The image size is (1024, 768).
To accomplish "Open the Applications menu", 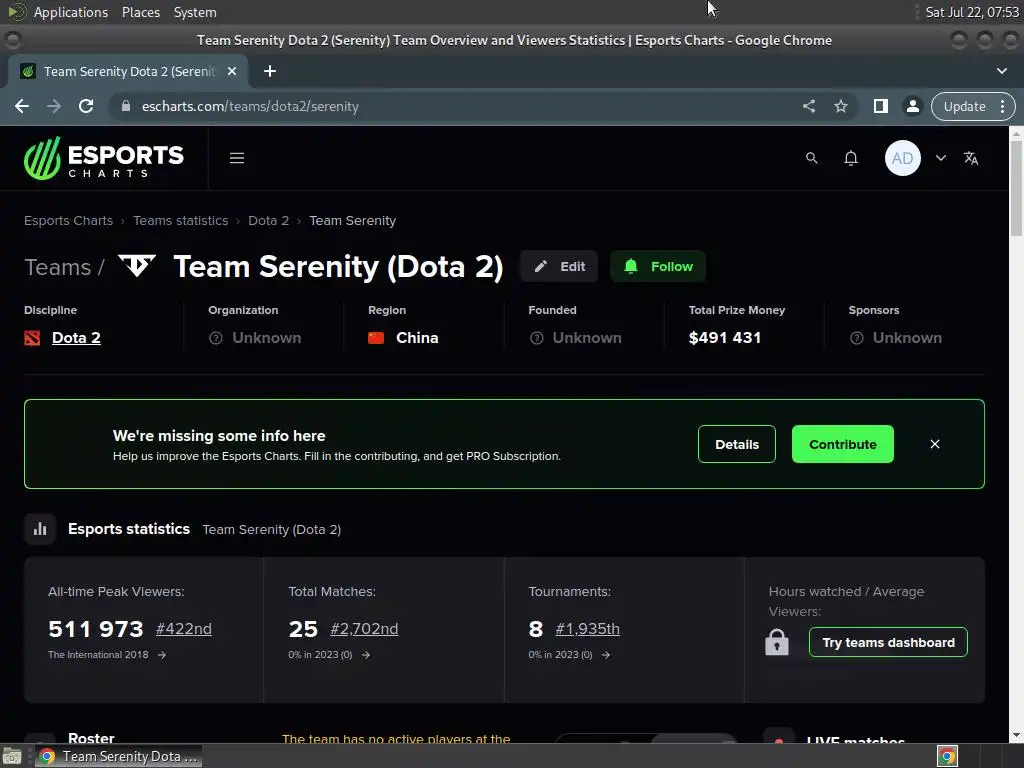I will point(71,12).
